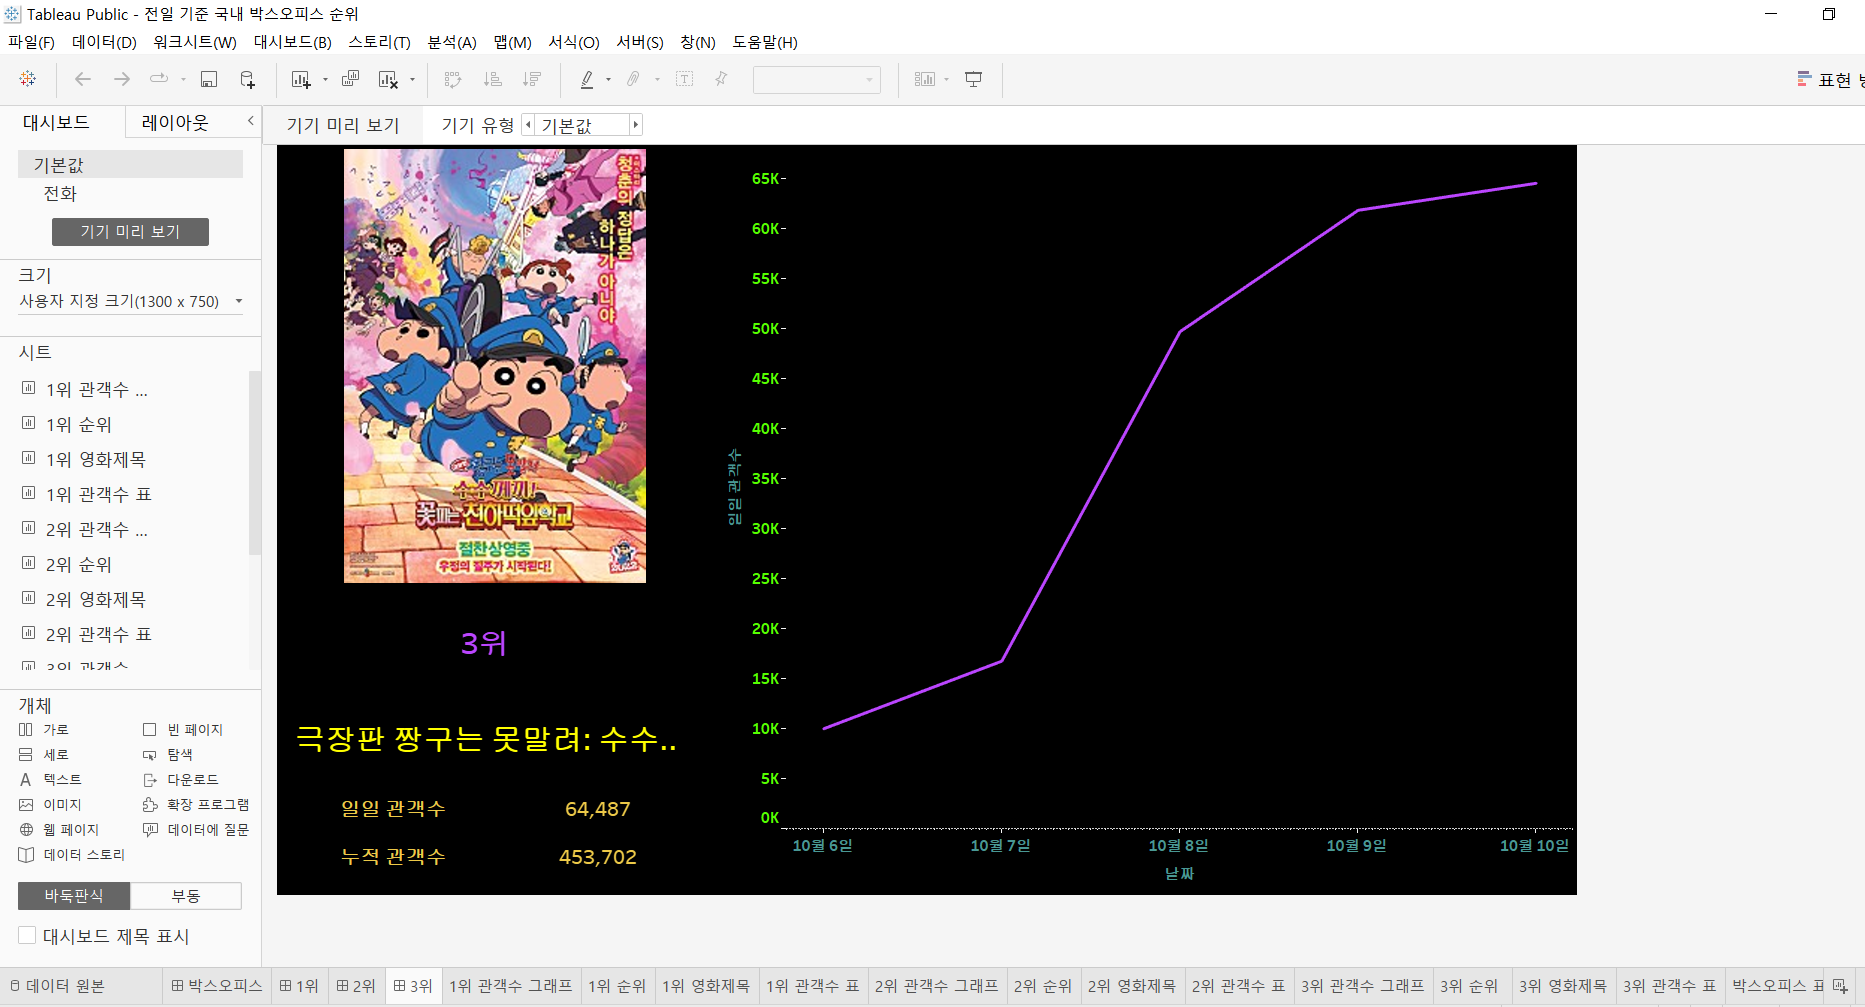This screenshot has width=1865, height=1007.
Task: Open the Analysis (분석) menu
Action: [452, 42]
